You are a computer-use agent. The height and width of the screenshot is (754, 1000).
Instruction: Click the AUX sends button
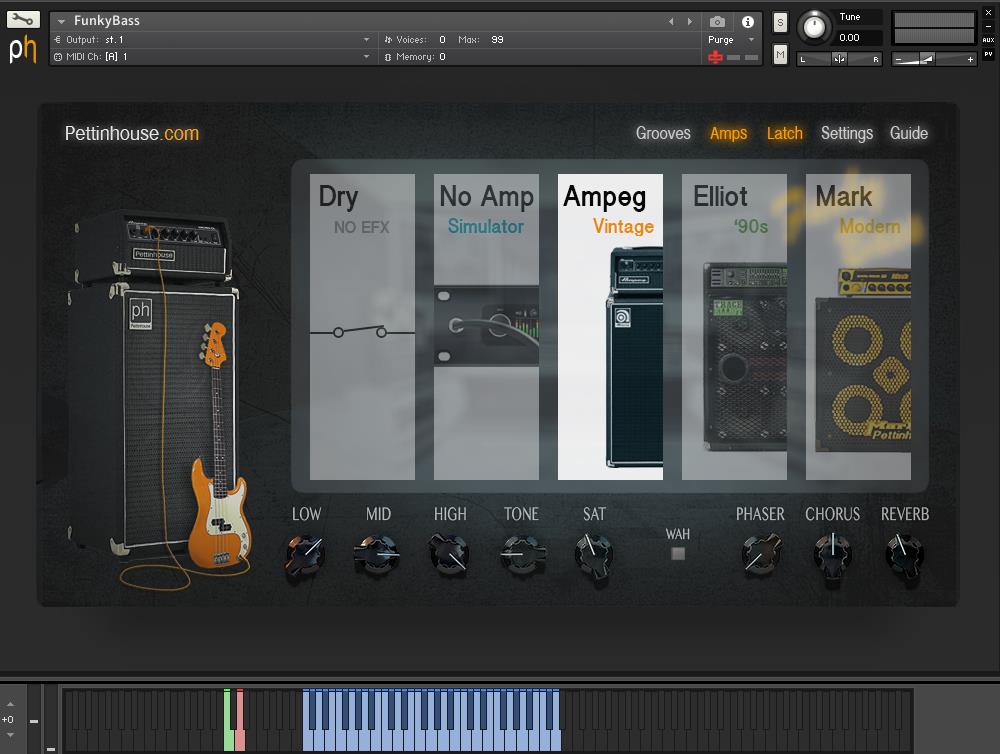pos(988,40)
